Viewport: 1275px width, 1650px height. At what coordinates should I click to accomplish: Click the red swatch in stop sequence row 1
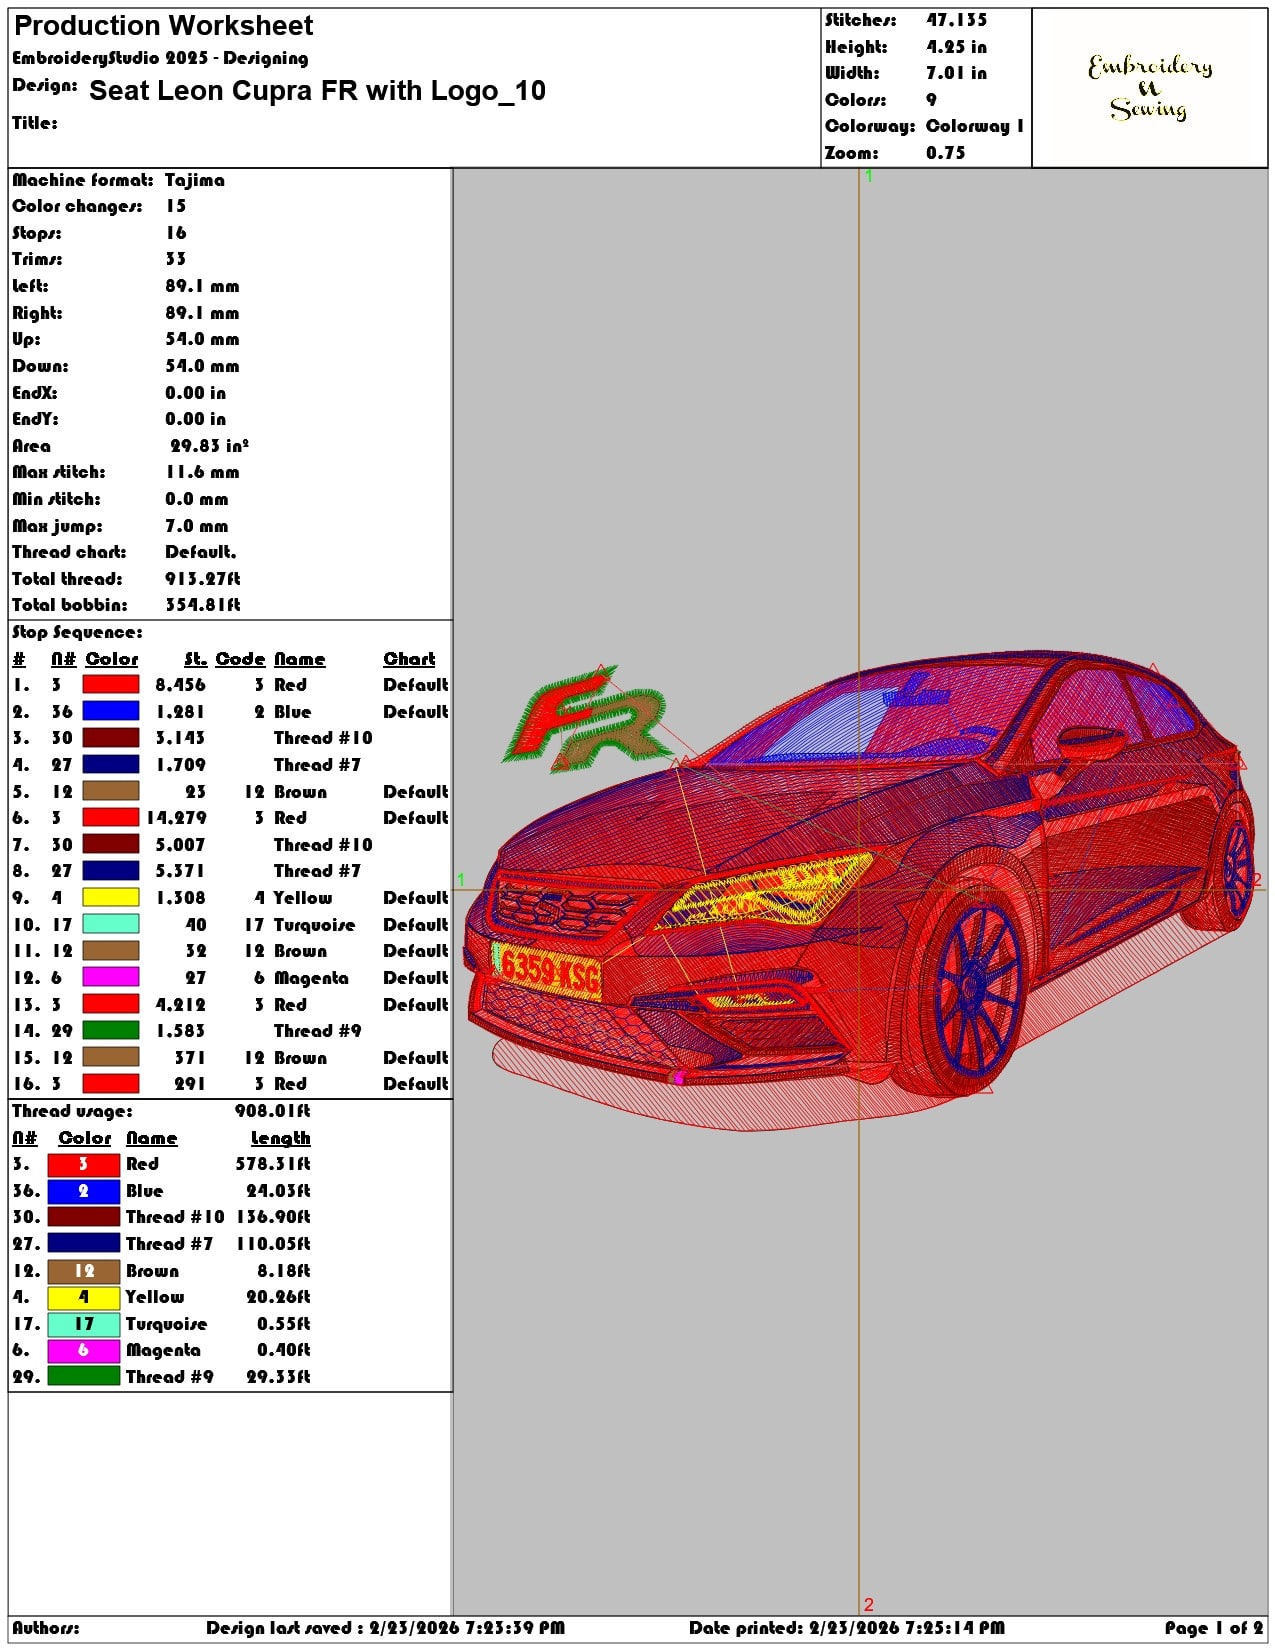click(110, 685)
